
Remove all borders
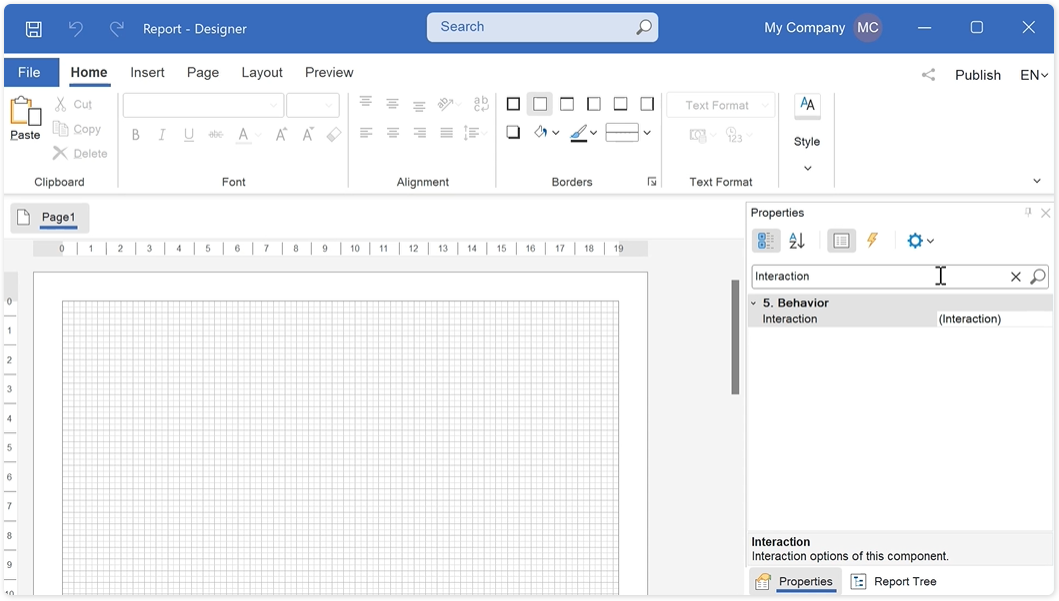coord(540,104)
